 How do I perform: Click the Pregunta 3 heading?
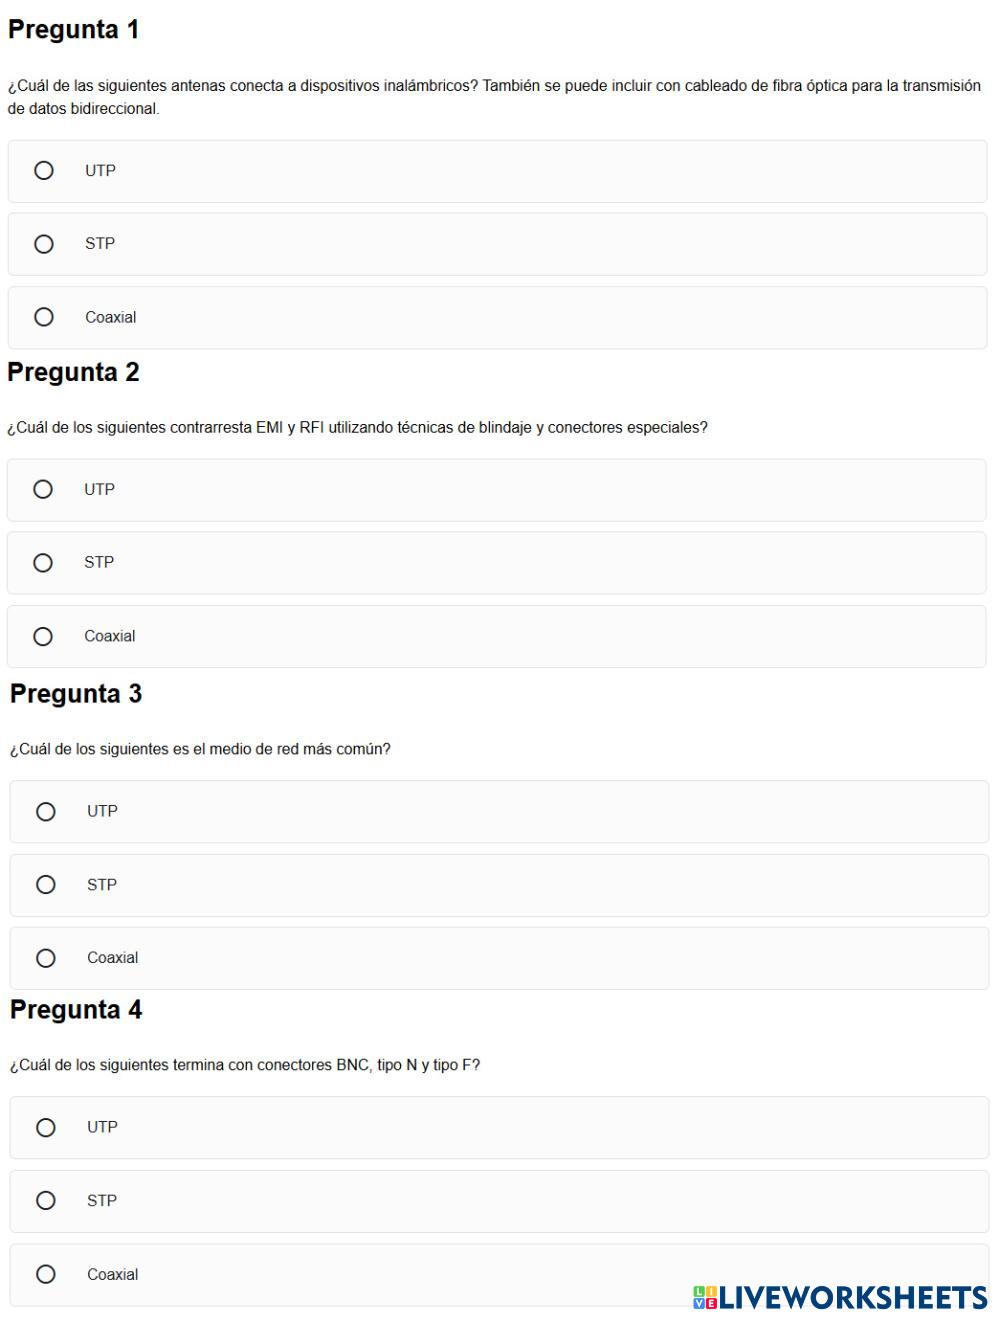pos(76,694)
